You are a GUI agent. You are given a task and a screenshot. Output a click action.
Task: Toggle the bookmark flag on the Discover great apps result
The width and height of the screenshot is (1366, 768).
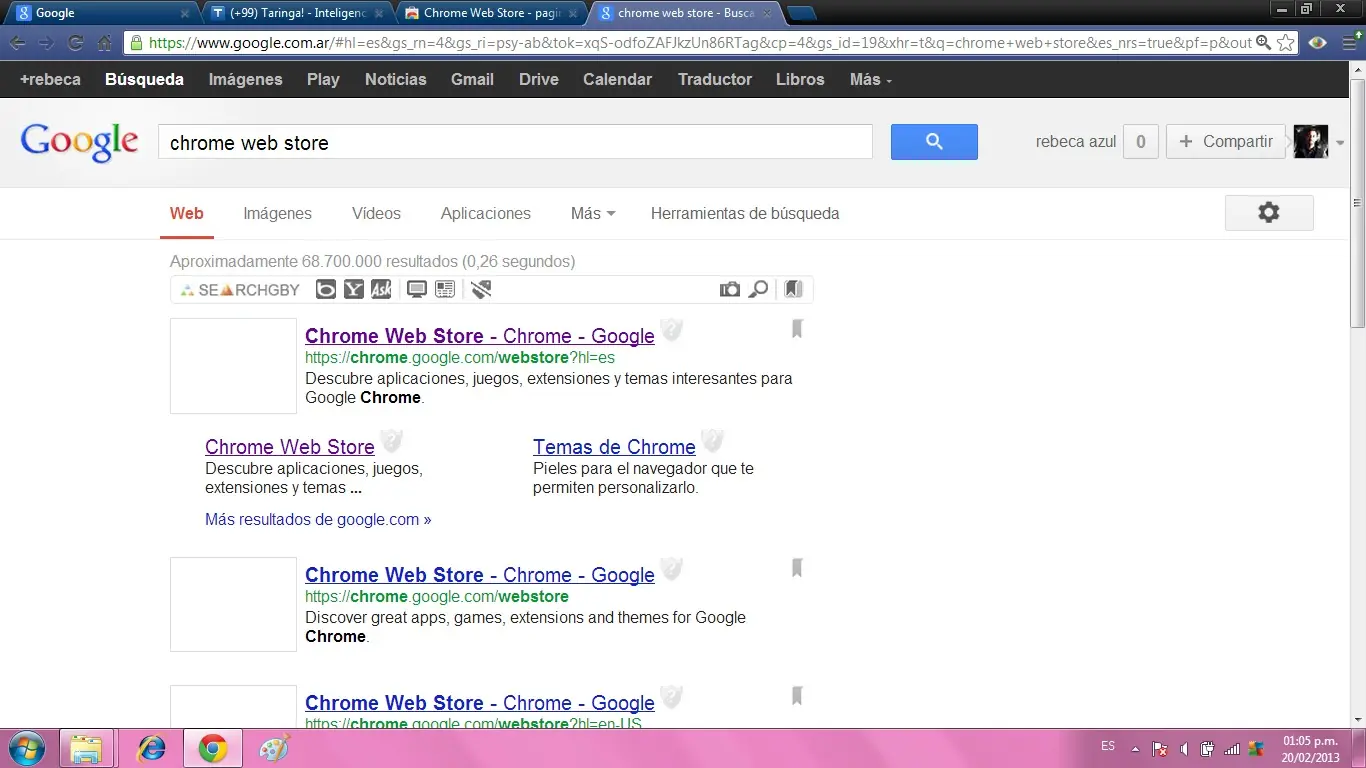[x=797, y=568]
